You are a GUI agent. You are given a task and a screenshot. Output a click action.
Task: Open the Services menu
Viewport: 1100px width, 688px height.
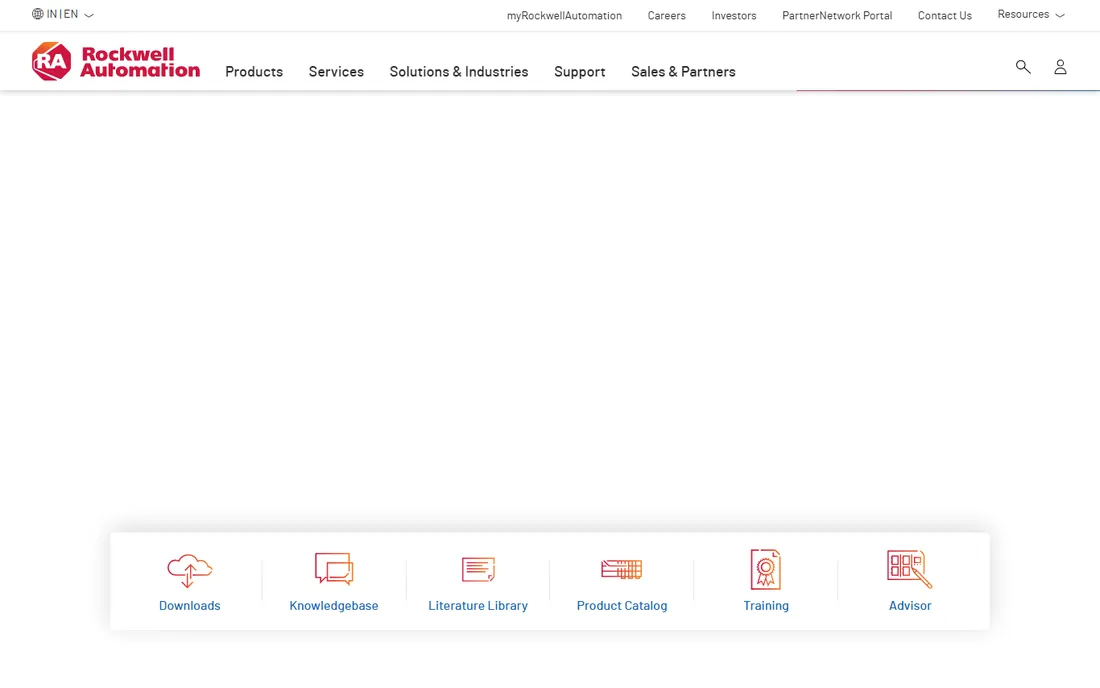point(336,72)
